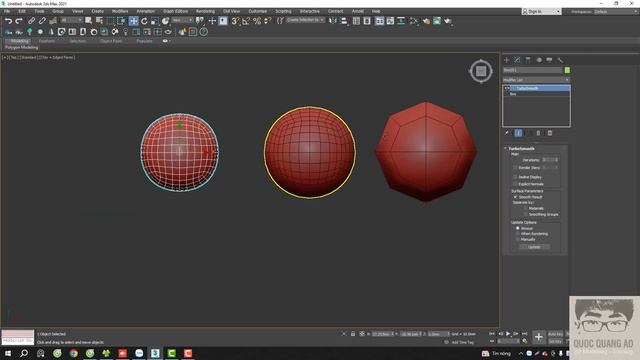Toggle Show End Result icon
Image resolution: width=640 pixels, height=360 pixels.
pos(518,133)
